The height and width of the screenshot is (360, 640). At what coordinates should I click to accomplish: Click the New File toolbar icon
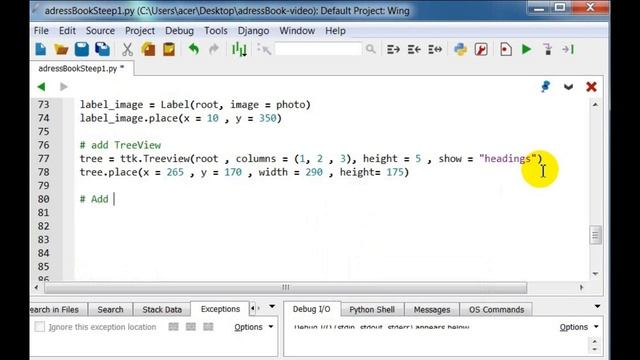41,49
